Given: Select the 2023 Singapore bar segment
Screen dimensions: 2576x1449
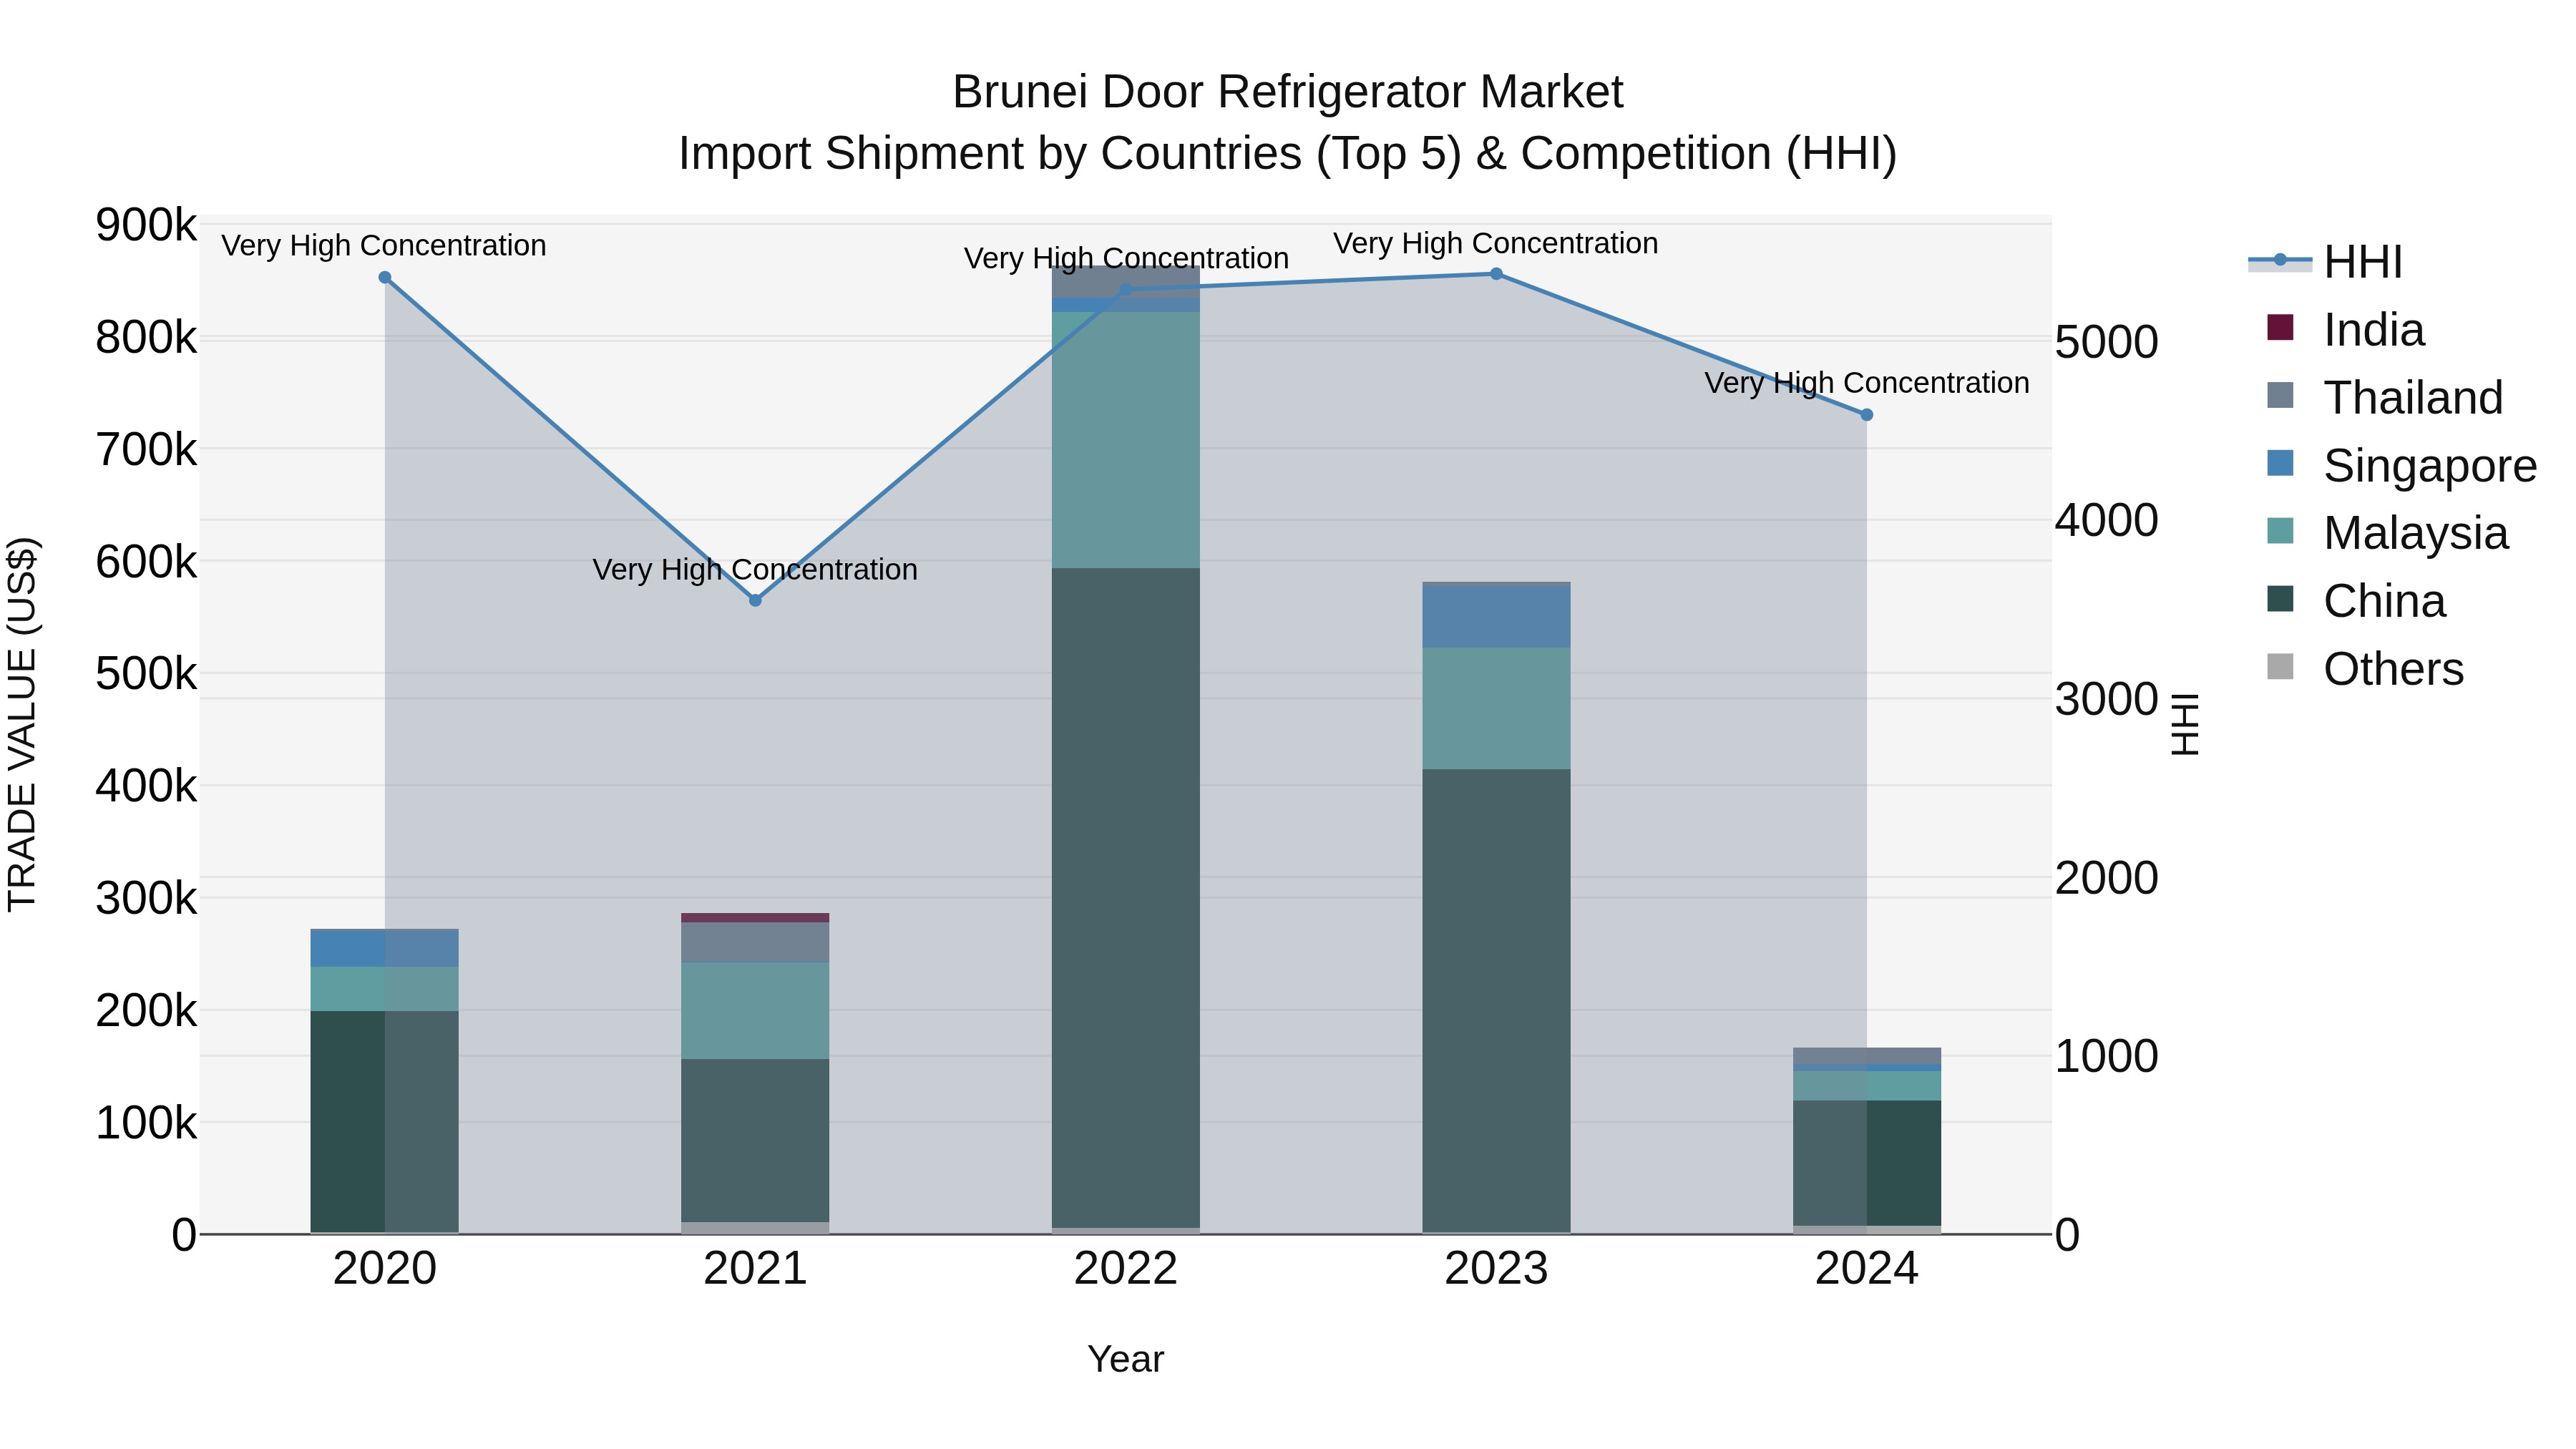Looking at the screenshot, I should click(1496, 616).
